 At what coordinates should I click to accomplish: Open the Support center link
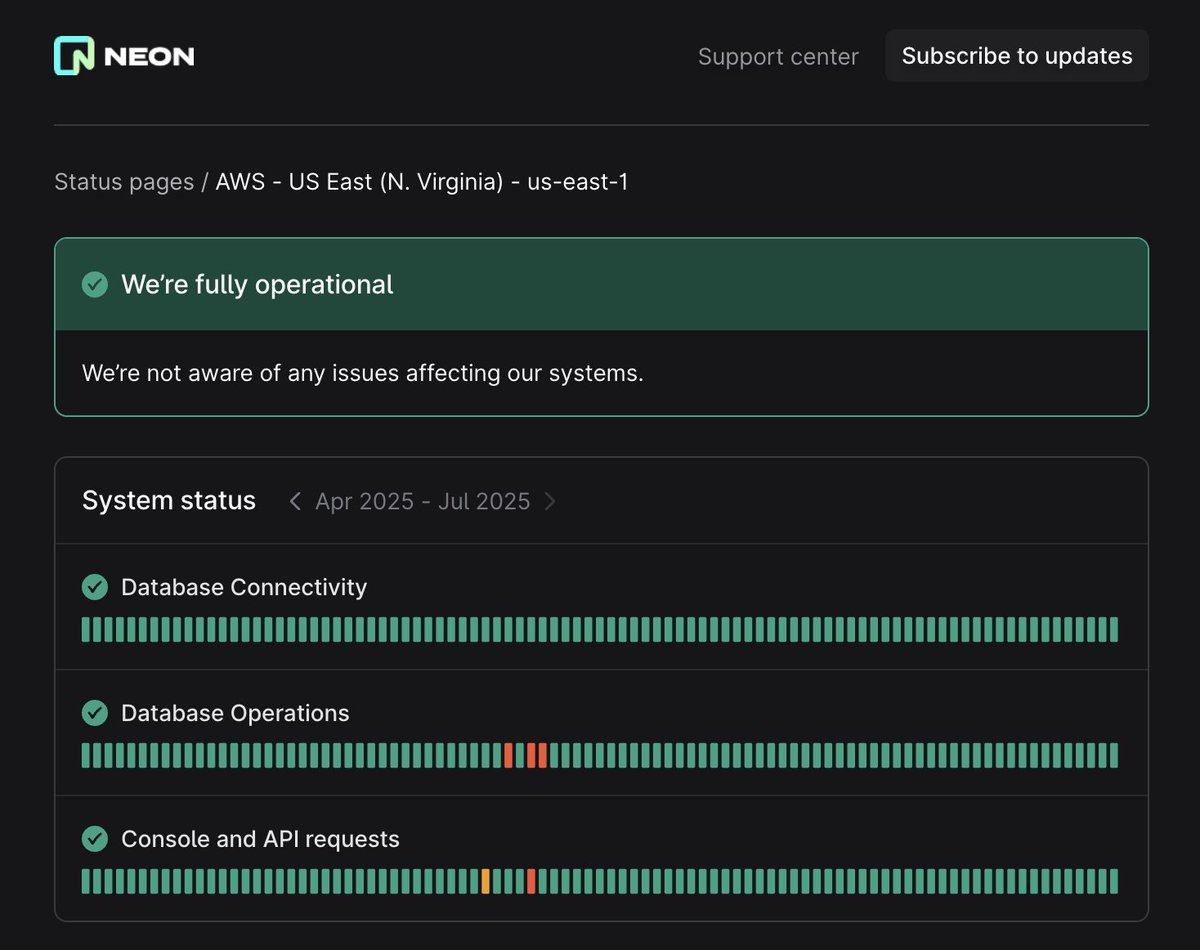click(x=778, y=57)
